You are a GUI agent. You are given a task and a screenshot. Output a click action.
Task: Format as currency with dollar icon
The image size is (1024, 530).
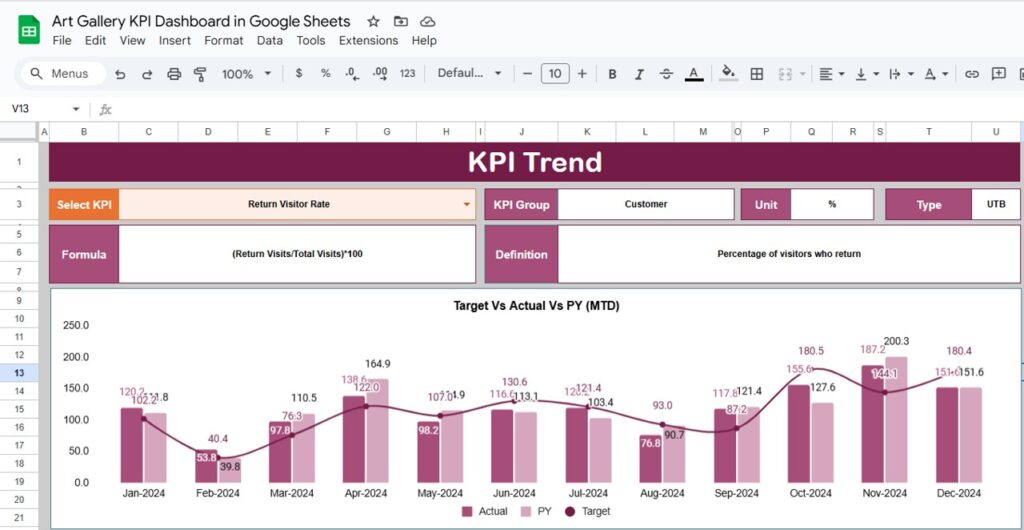tap(299, 74)
